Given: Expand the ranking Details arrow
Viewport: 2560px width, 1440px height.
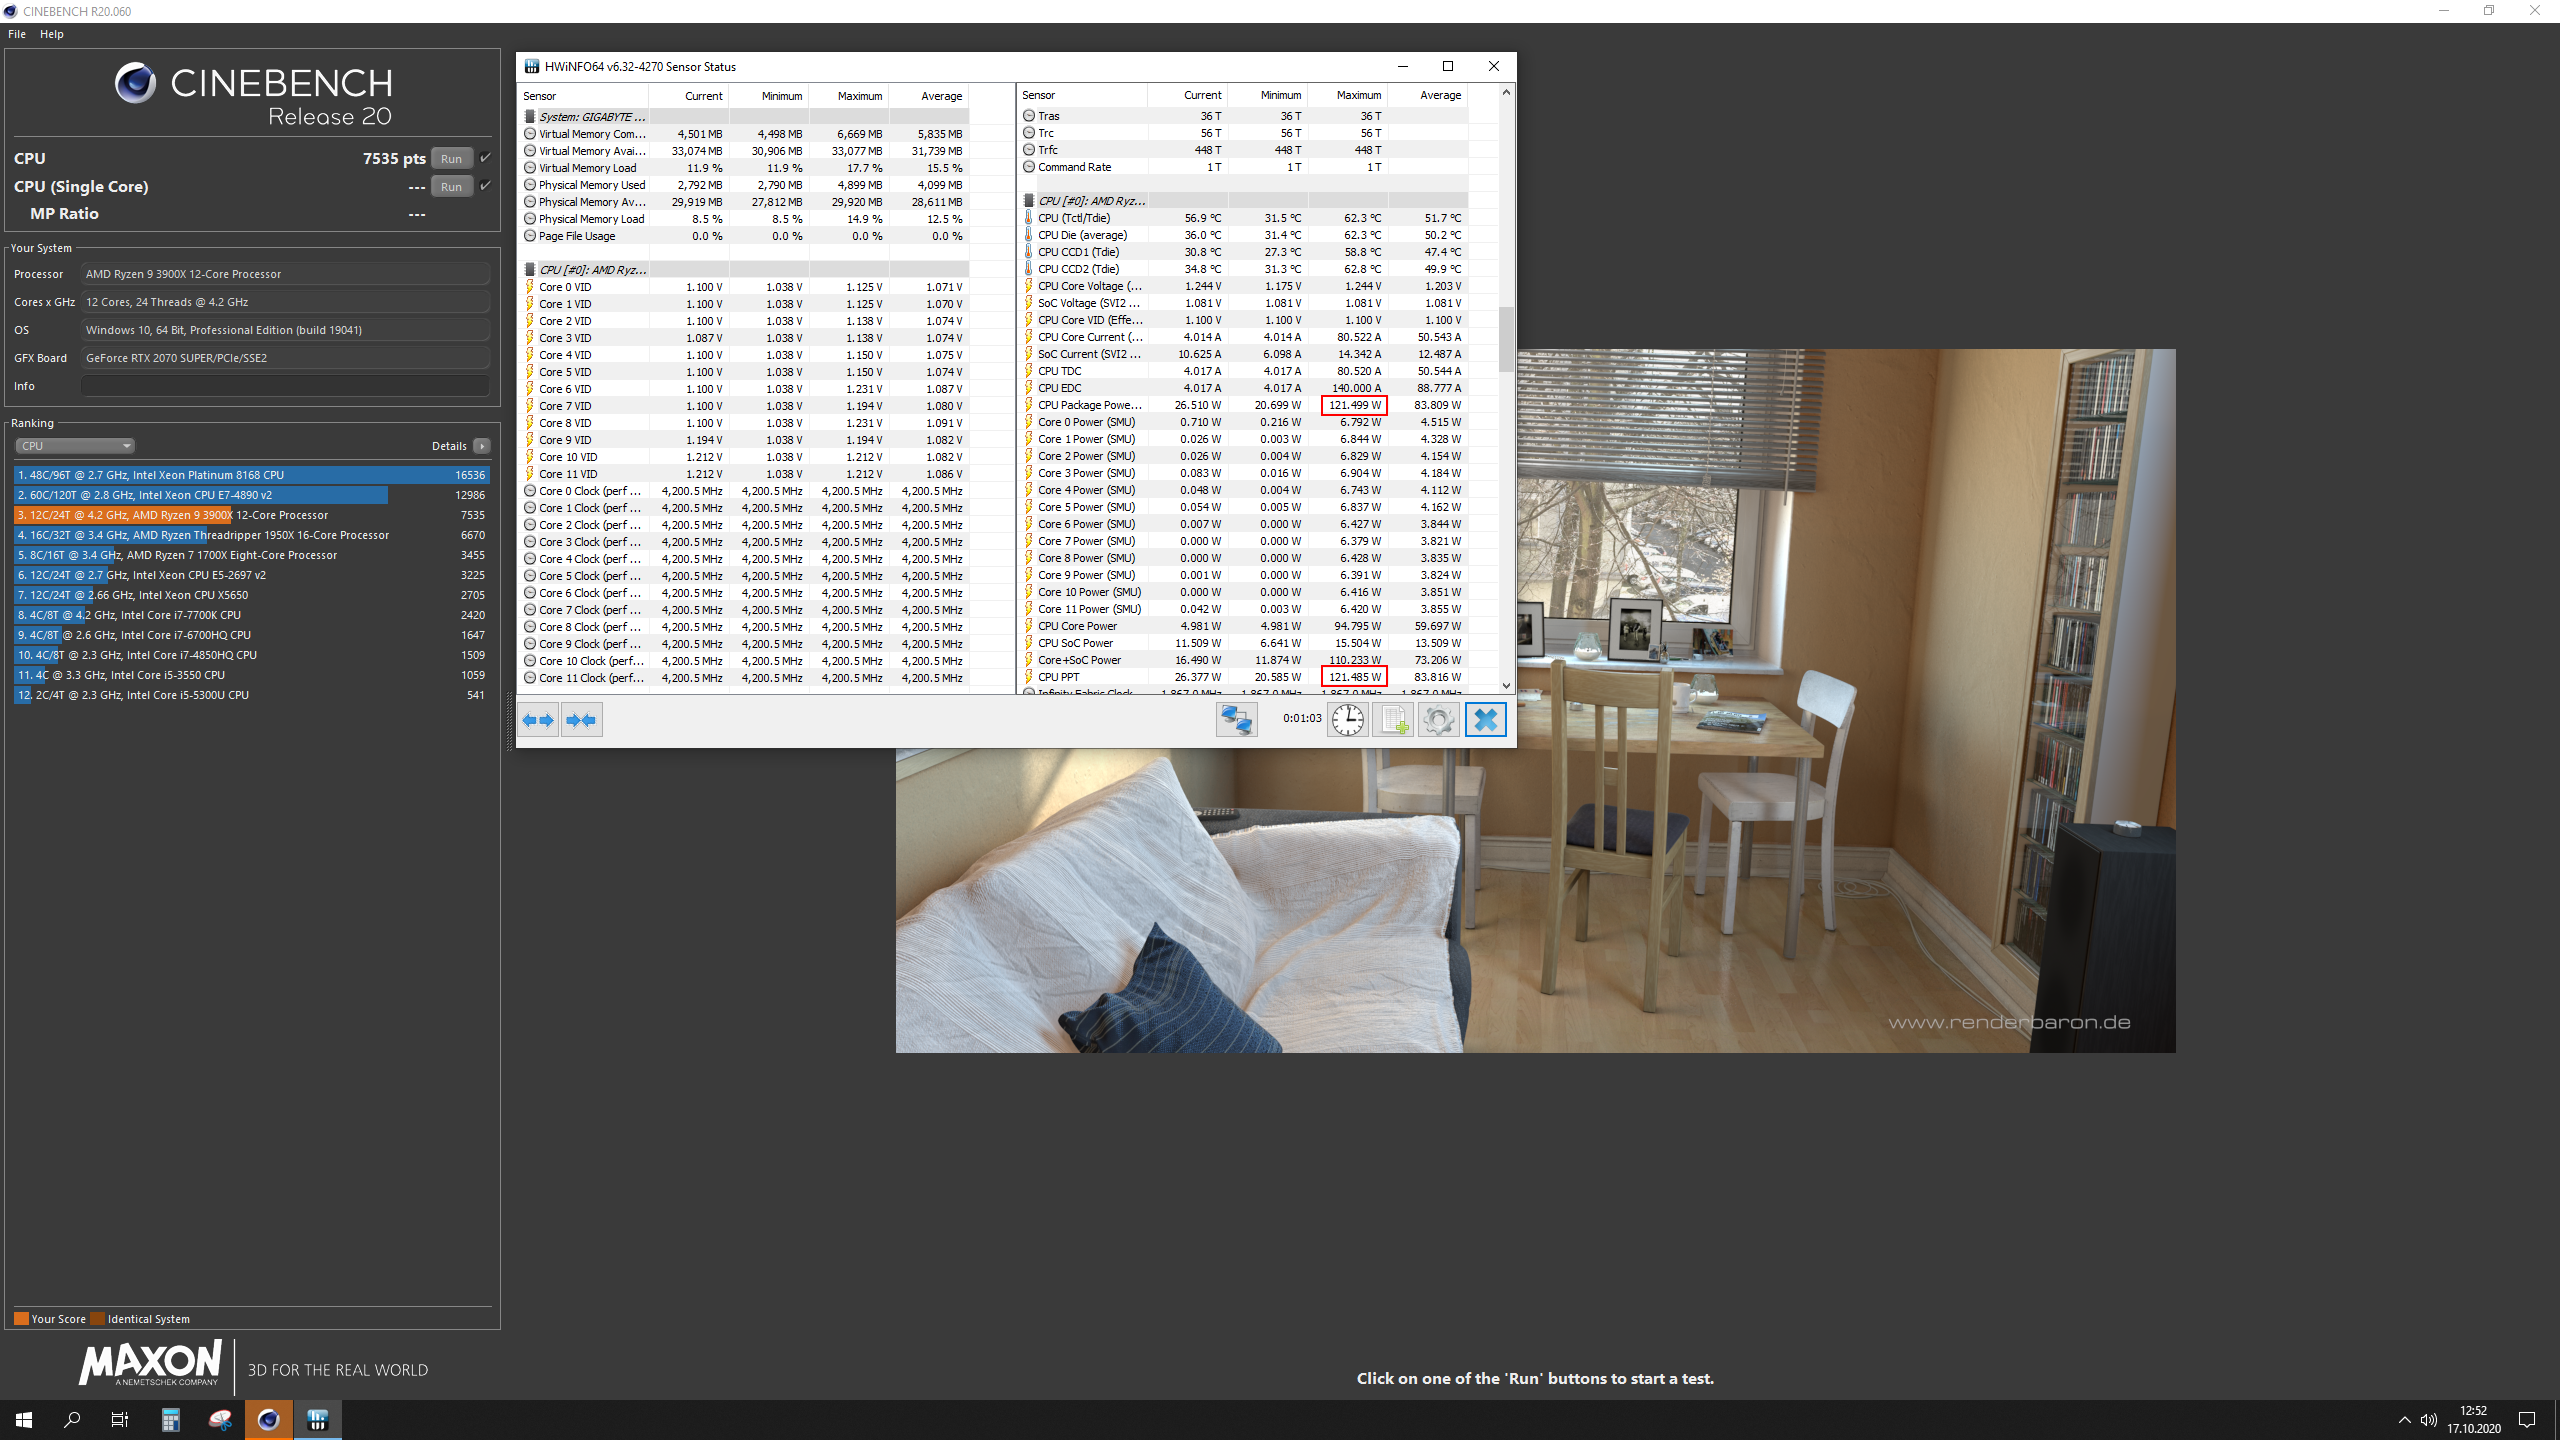Looking at the screenshot, I should tap(482, 446).
